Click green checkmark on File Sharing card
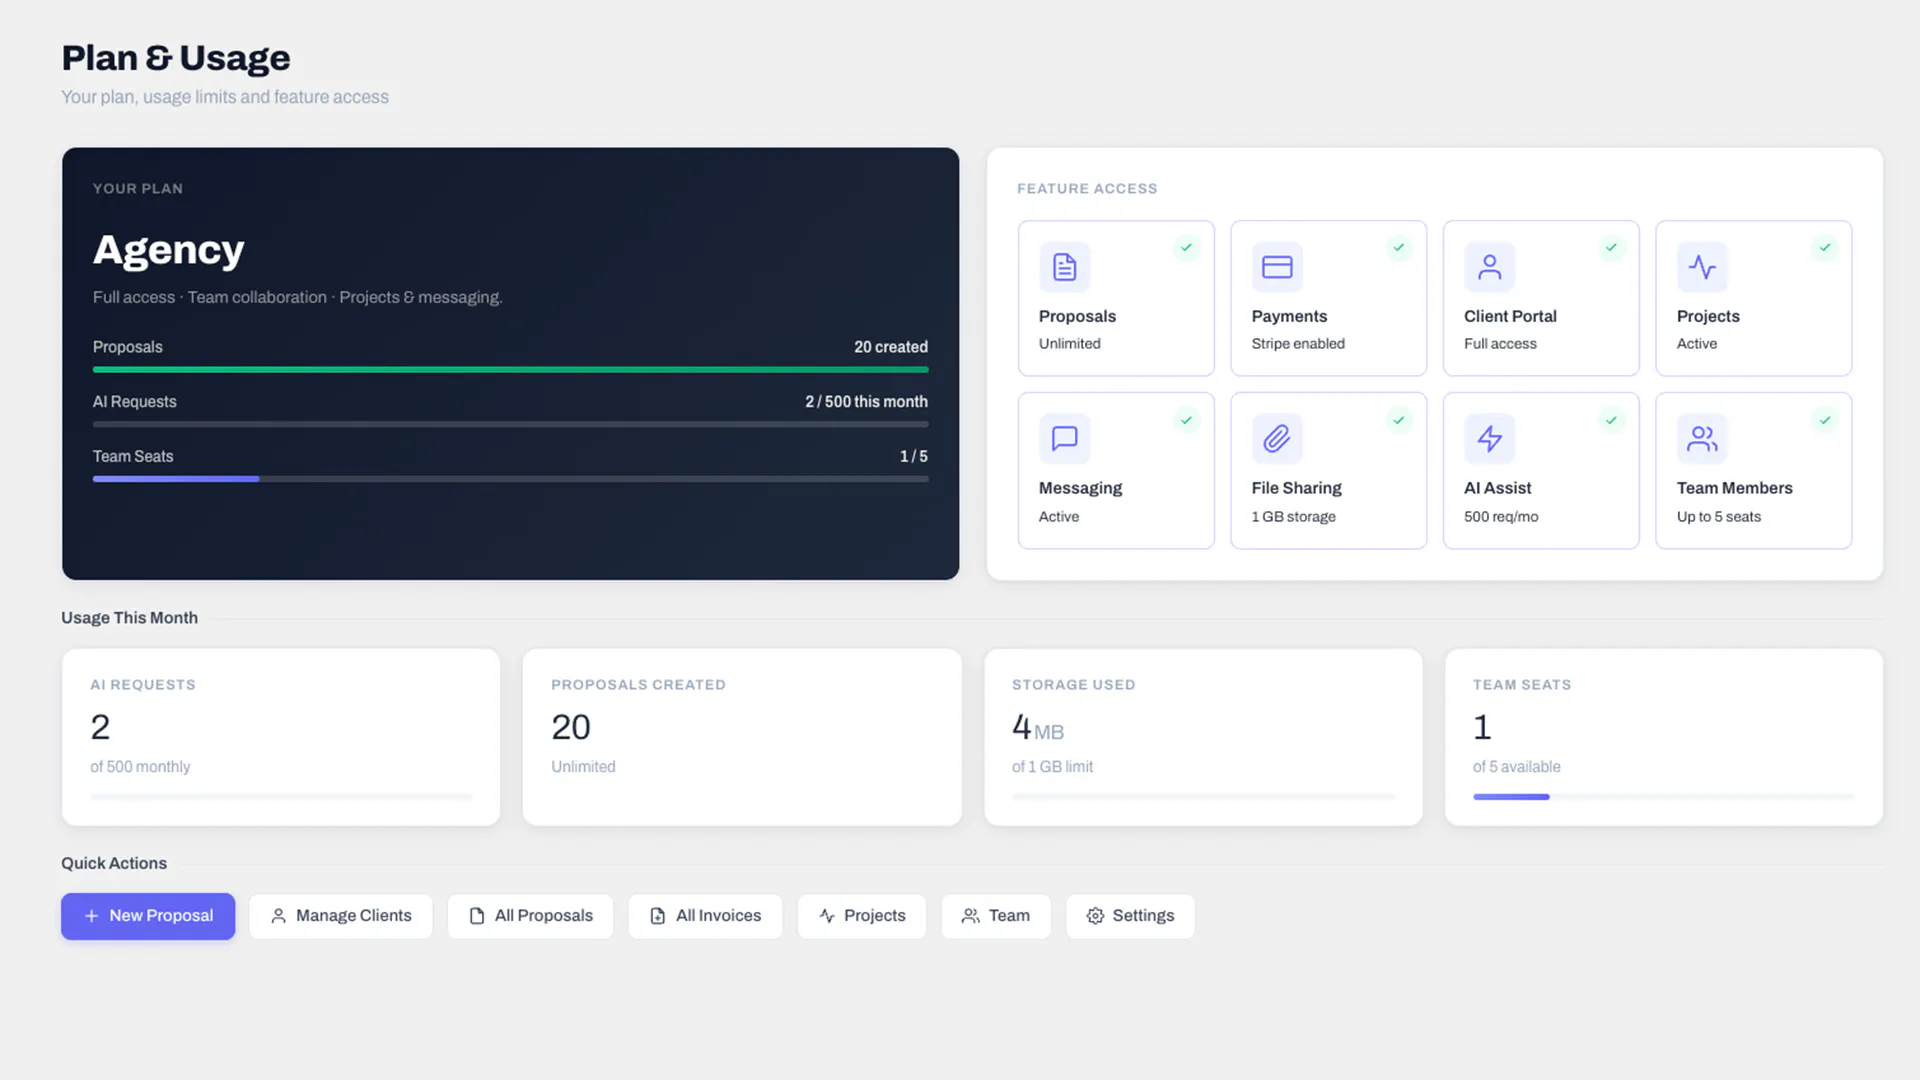1920x1080 pixels. [x=1399, y=420]
